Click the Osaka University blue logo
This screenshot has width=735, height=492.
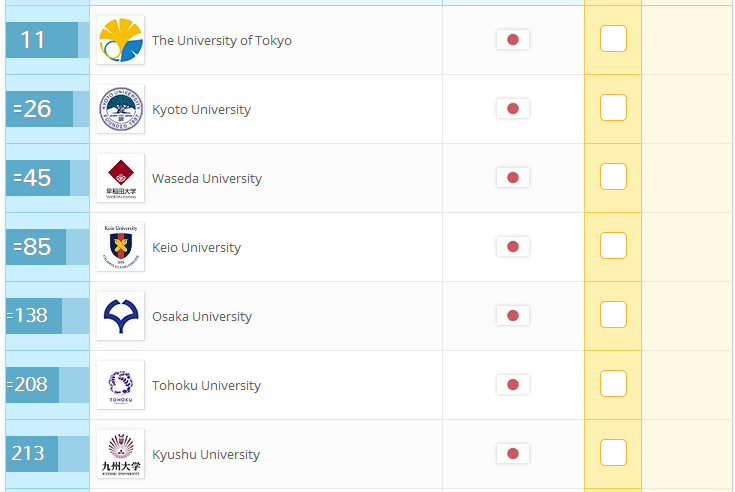[x=120, y=316]
